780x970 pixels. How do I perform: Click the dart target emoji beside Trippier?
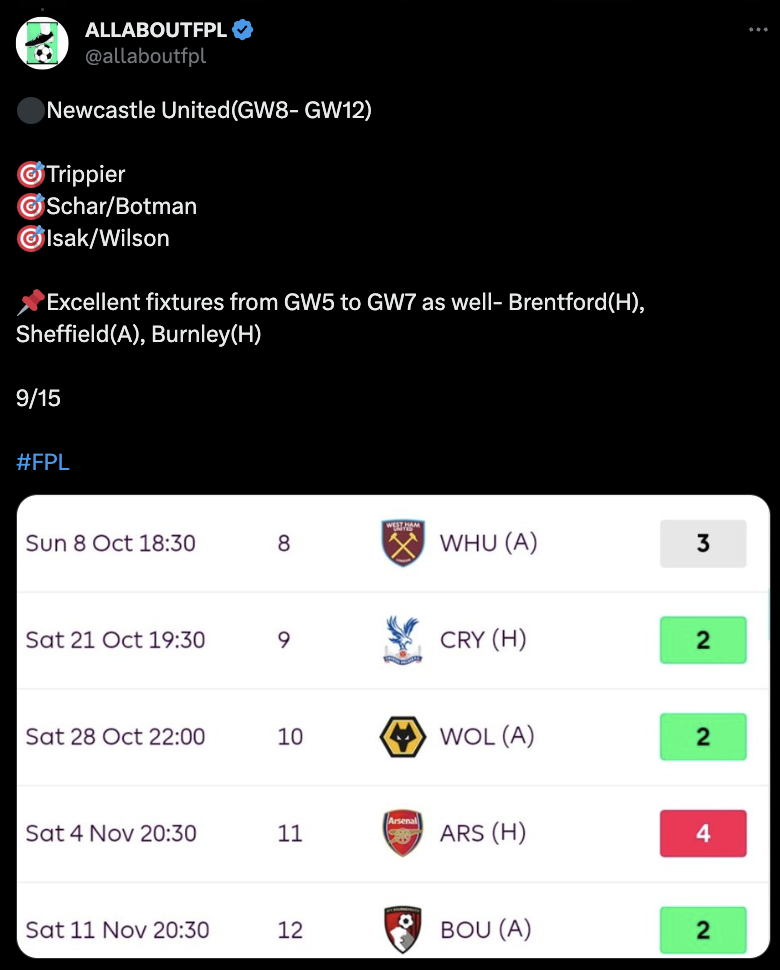point(30,174)
